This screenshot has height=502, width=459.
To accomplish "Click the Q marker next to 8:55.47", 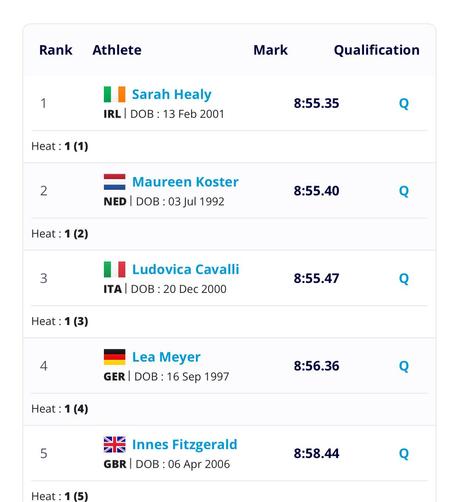I will pos(404,278).
